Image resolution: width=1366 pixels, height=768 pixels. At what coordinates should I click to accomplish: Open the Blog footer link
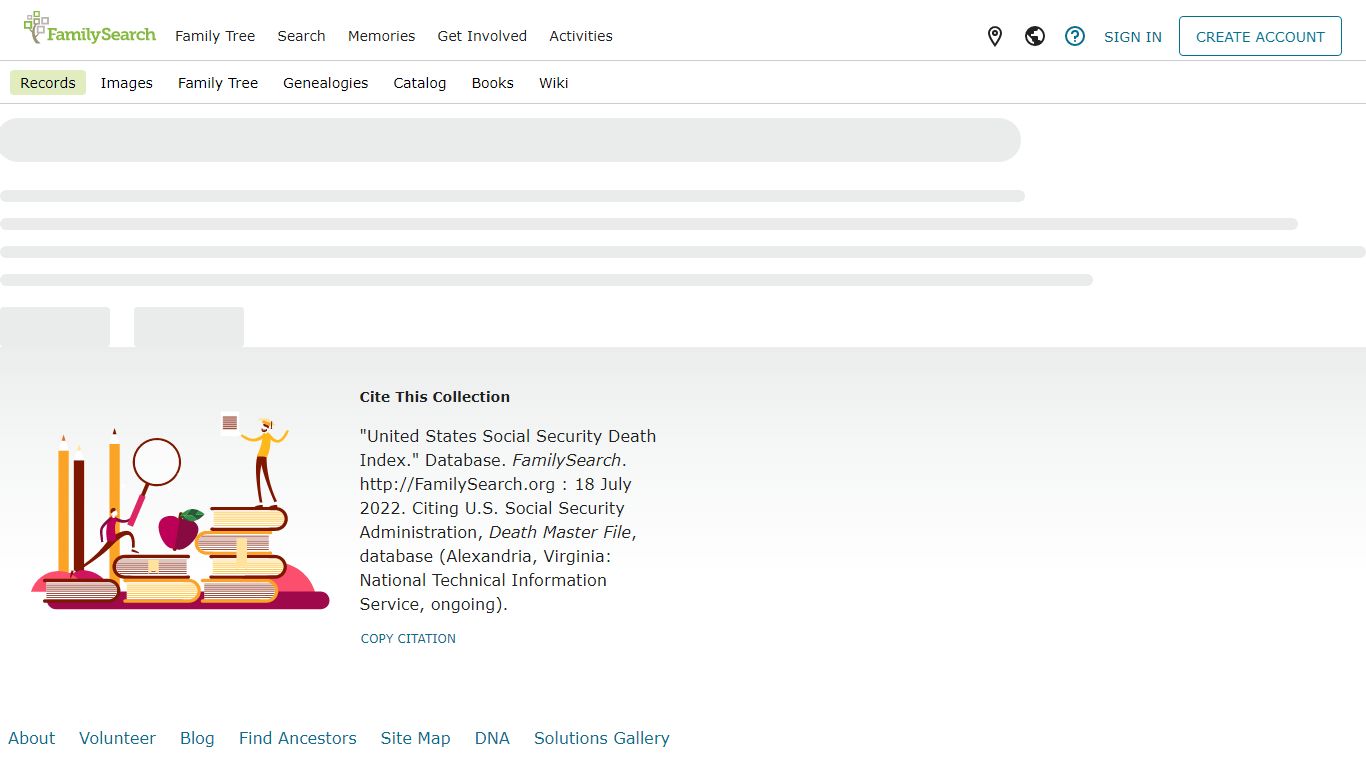pos(197,738)
